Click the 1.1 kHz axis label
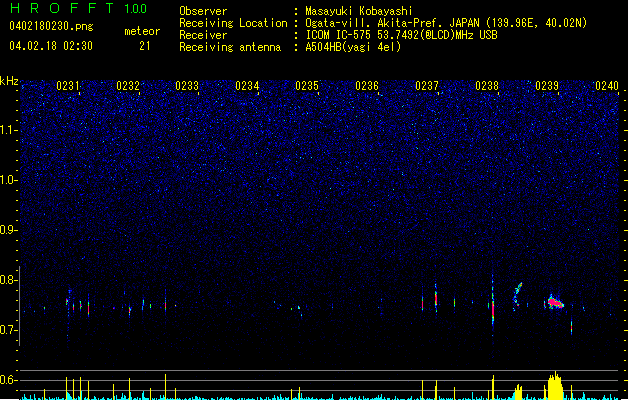The width and height of the screenshot is (629, 400). click(x=9, y=130)
